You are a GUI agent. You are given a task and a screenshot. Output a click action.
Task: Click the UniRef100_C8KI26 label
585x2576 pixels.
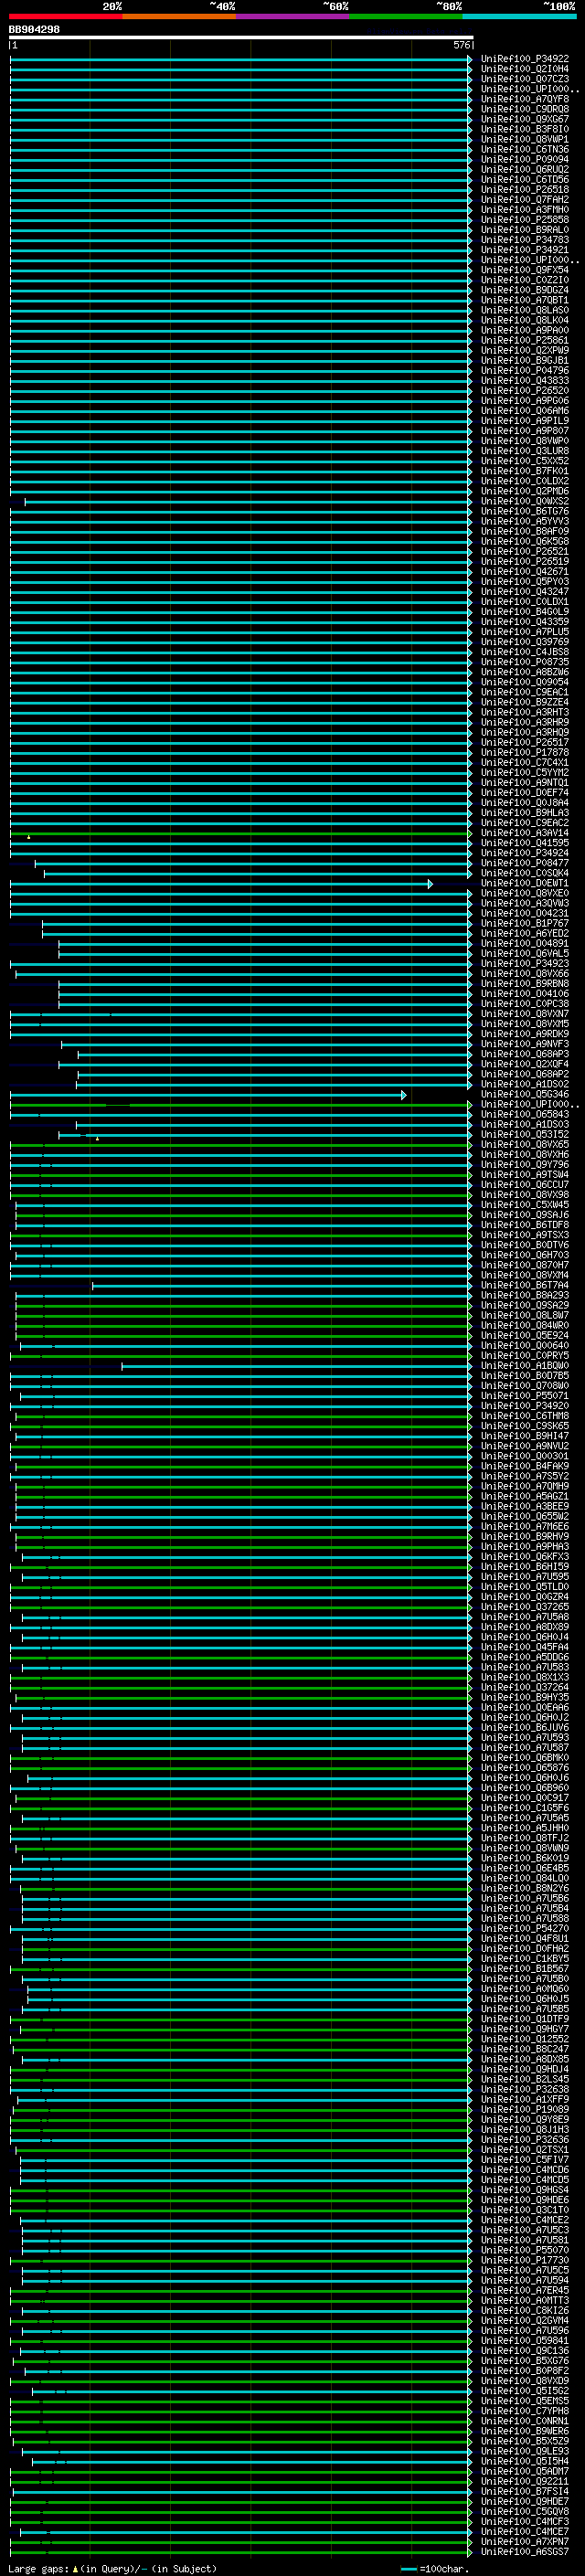[x=524, y=2310]
